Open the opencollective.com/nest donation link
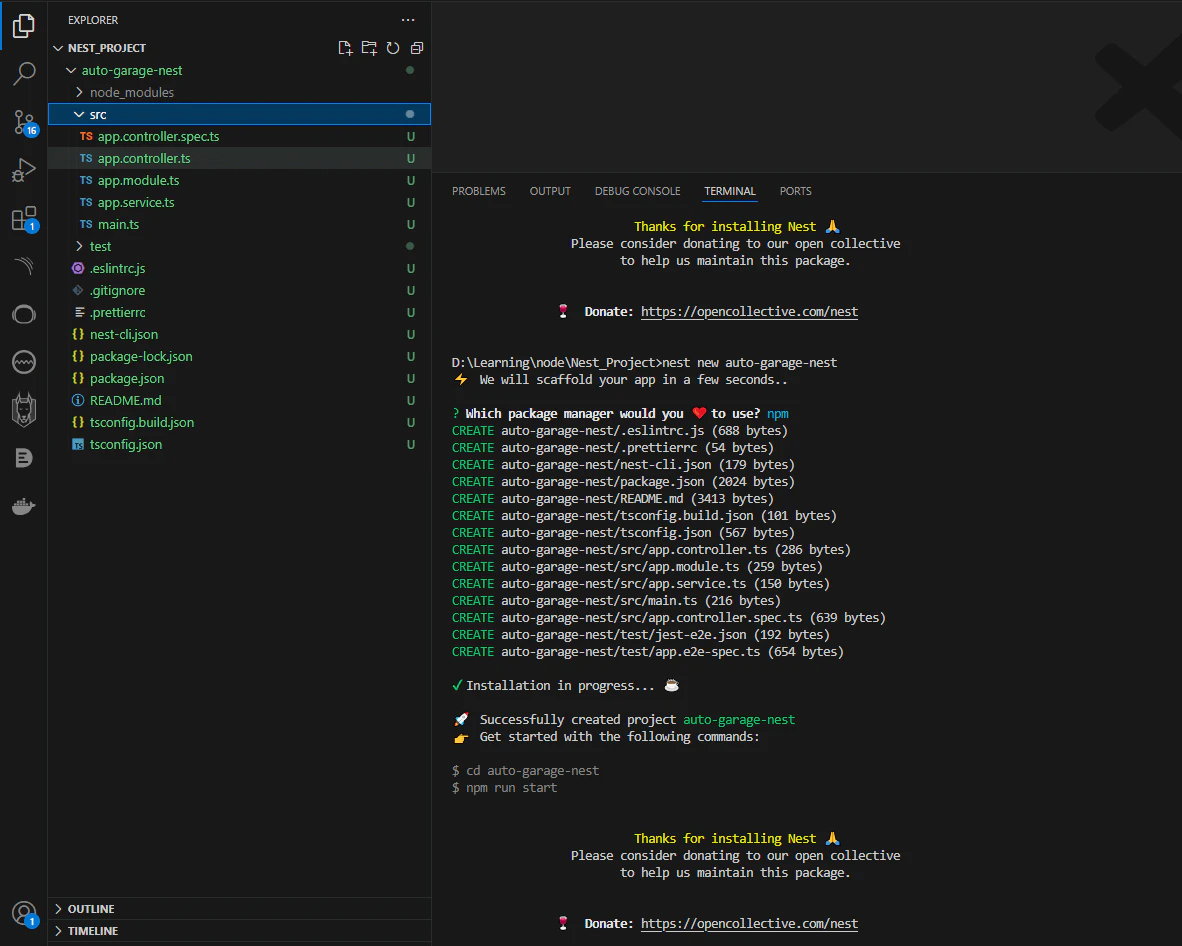Screen dimensions: 1182x946 (x=748, y=311)
